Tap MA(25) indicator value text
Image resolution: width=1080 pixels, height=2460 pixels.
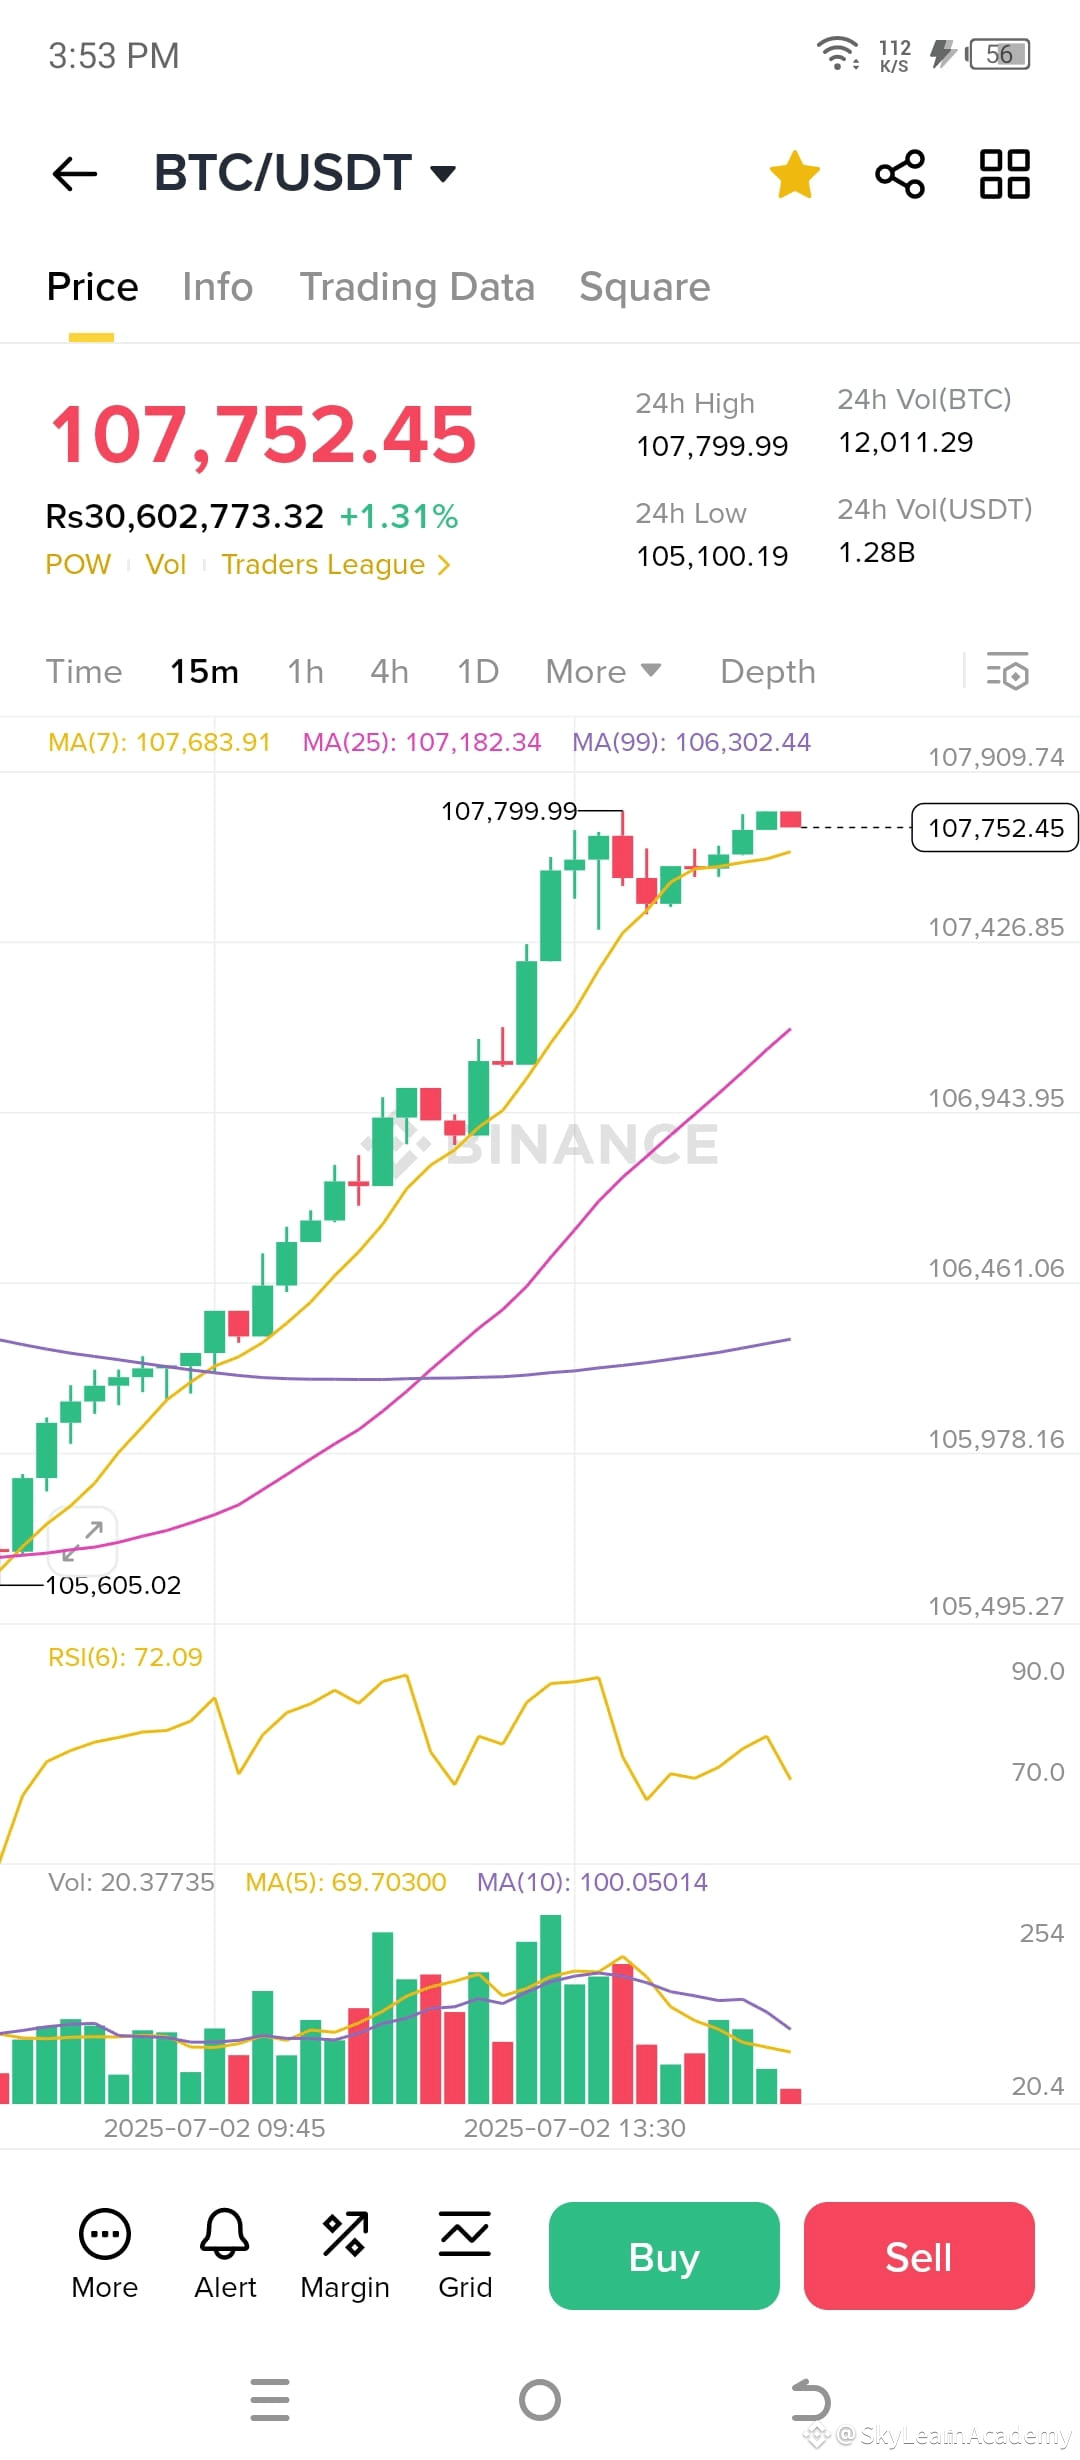pos(422,742)
